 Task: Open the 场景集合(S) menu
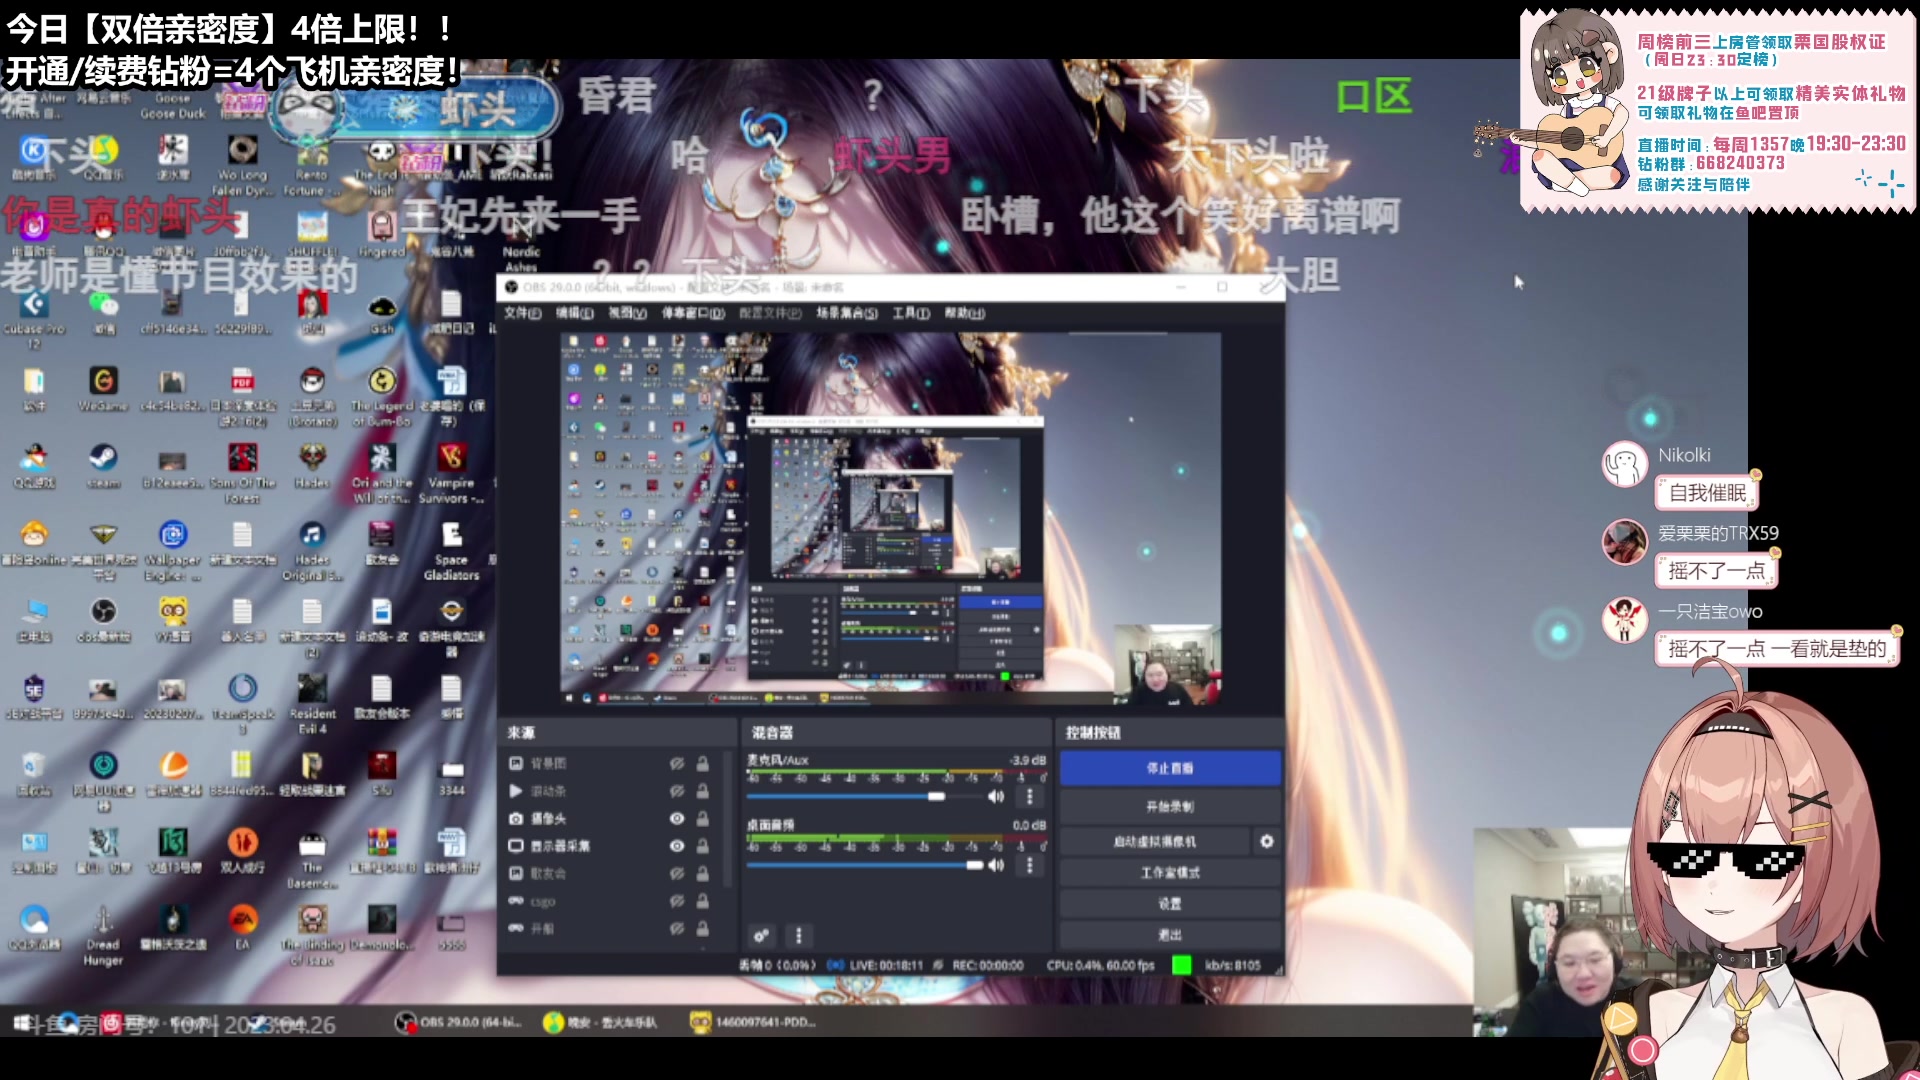tap(846, 313)
